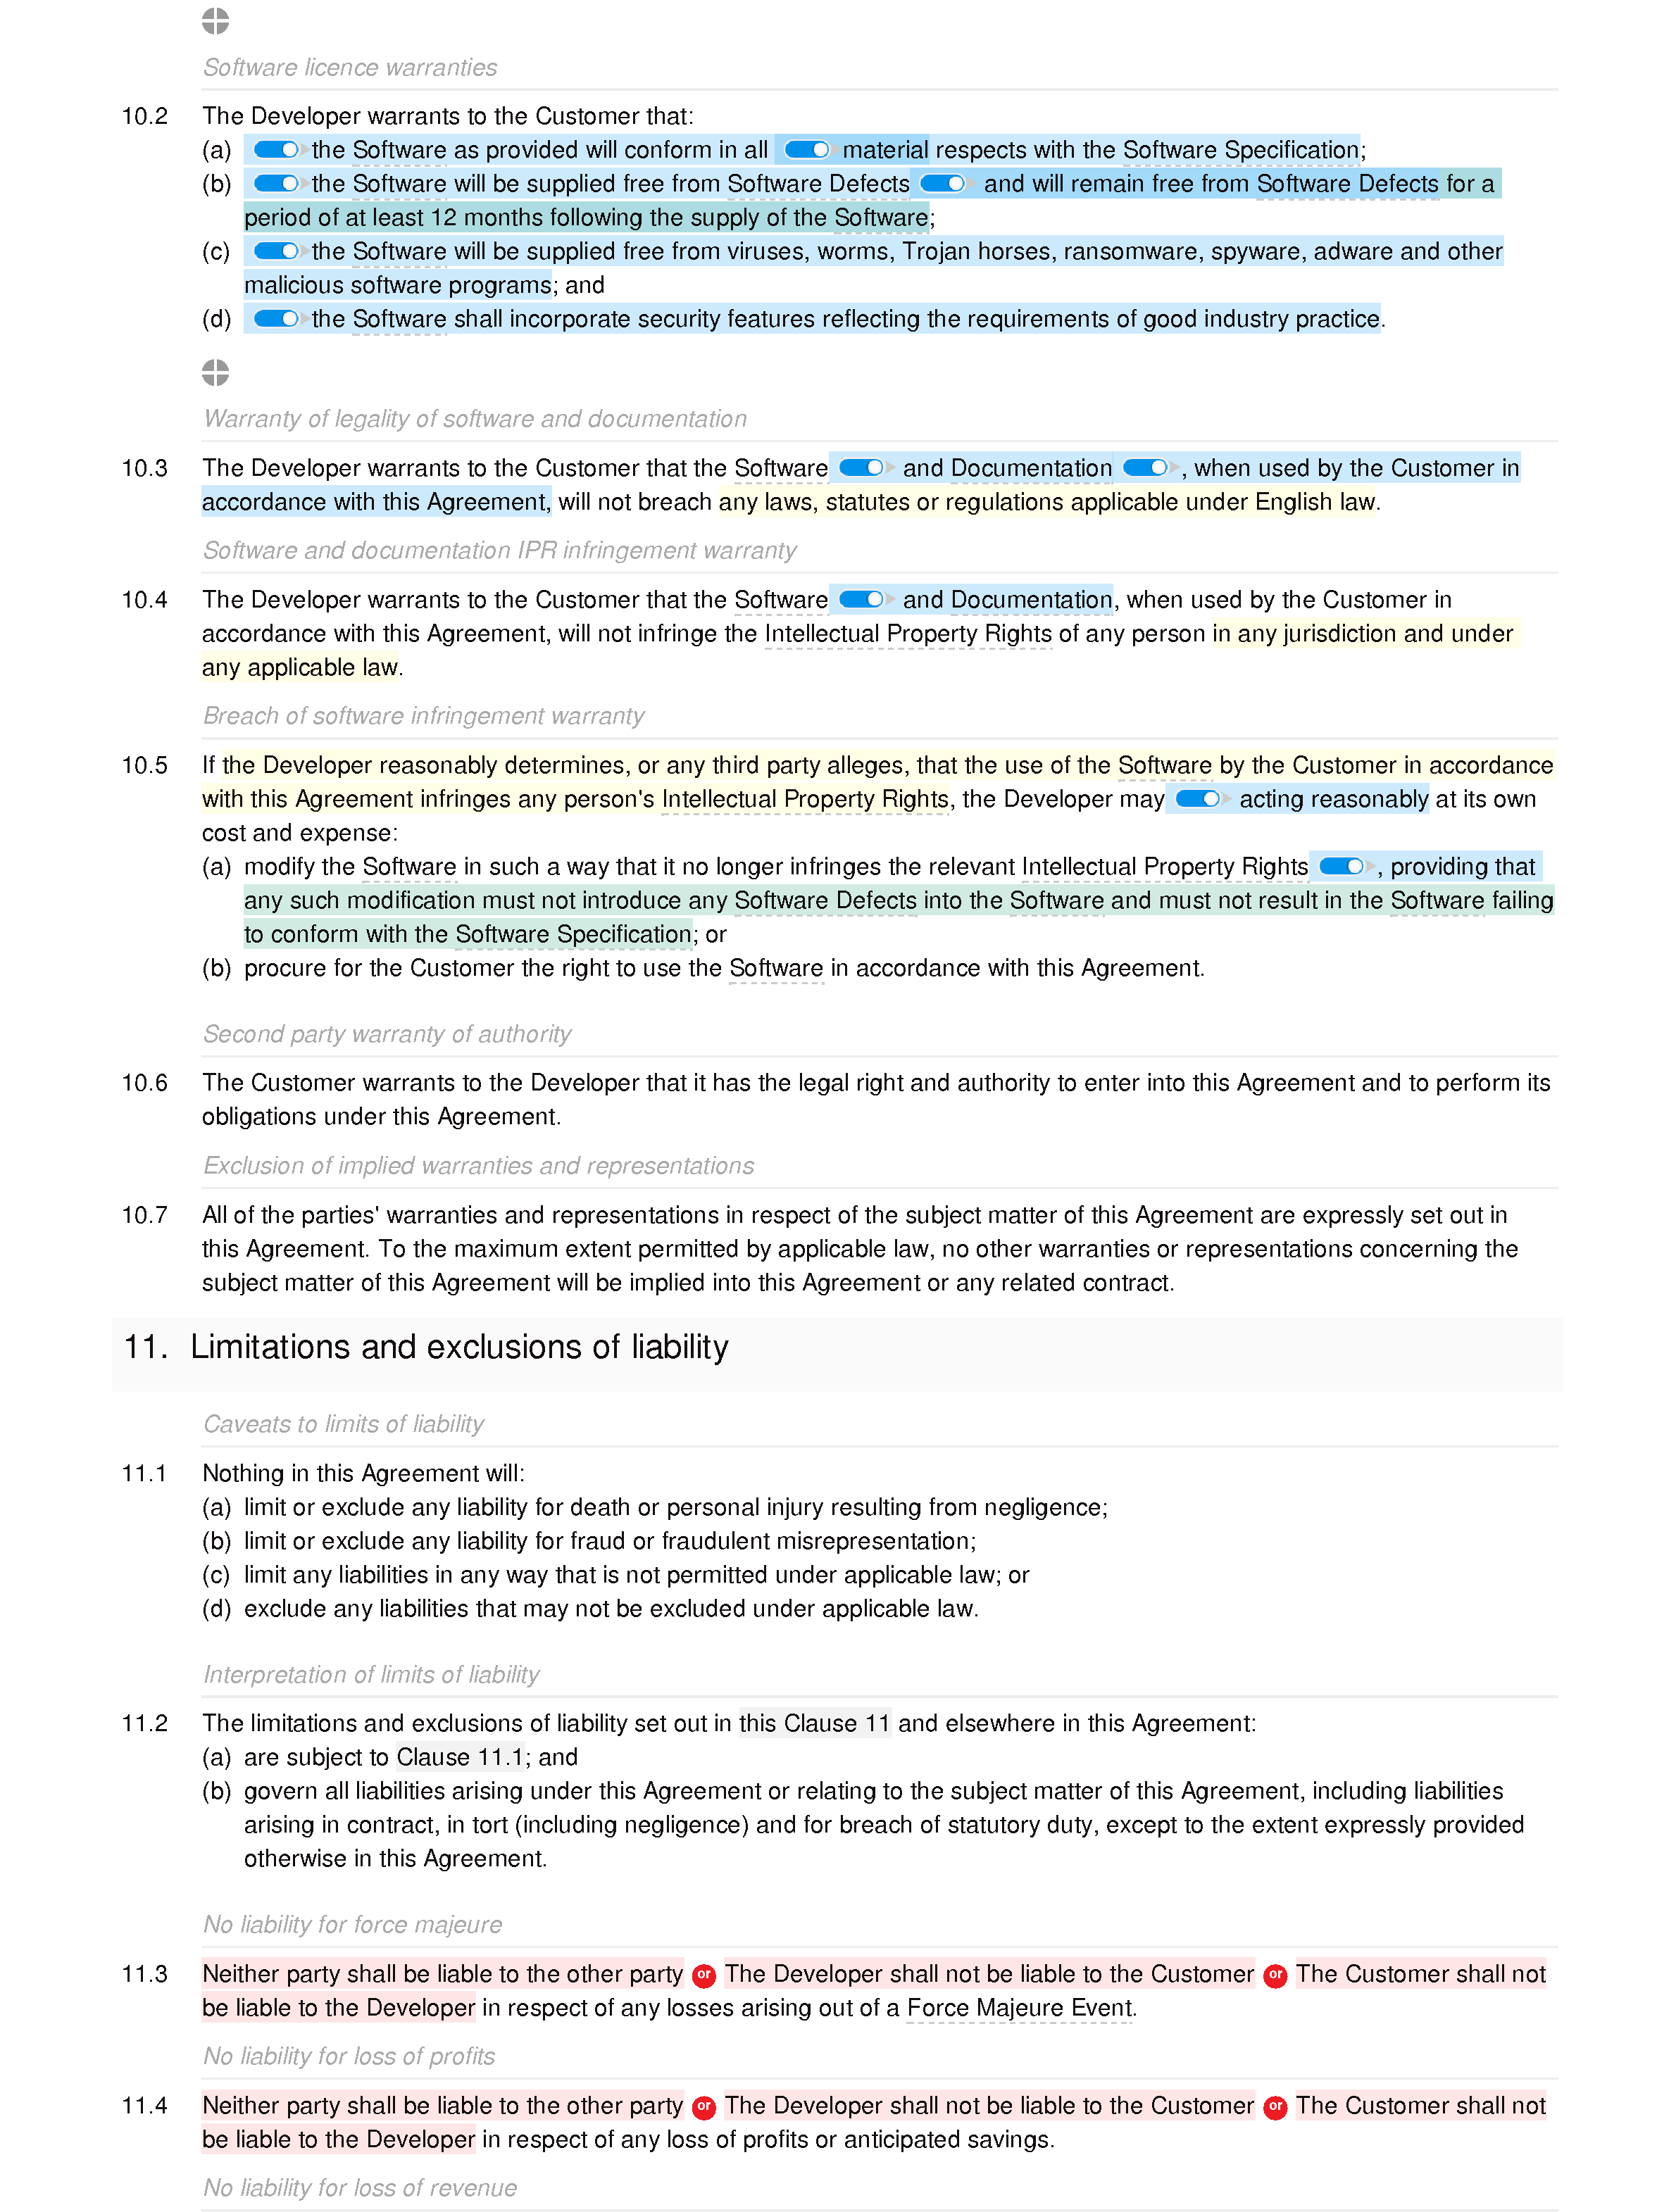This screenshot has width=1676, height=2212.
Task: Toggle the blue switch next to clause 10.2(a)
Action: (x=275, y=148)
